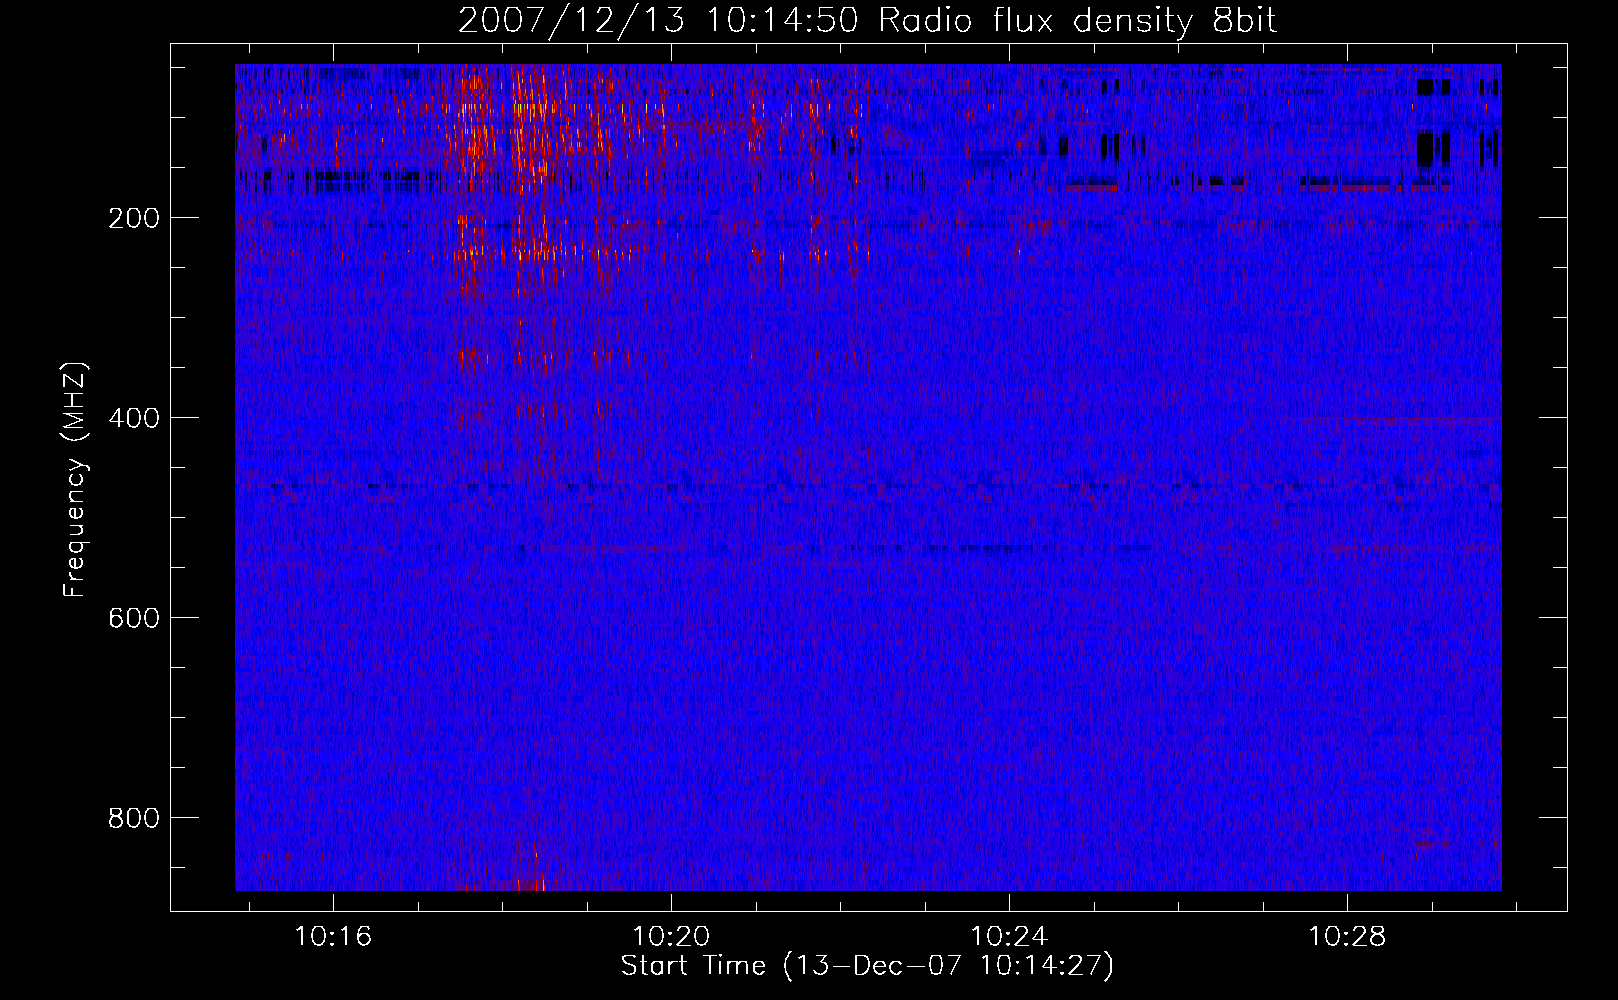Viewport: 1618px width, 1000px height.
Task: Click the 400 frequency tick label
Action: (x=134, y=418)
